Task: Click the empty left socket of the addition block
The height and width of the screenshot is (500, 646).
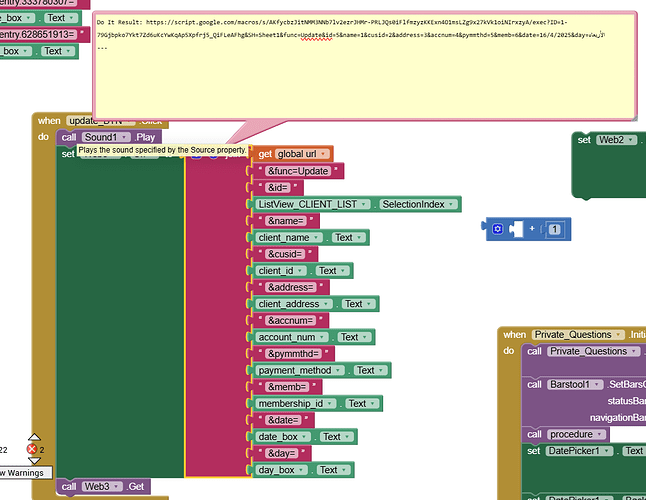Action: point(516,229)
